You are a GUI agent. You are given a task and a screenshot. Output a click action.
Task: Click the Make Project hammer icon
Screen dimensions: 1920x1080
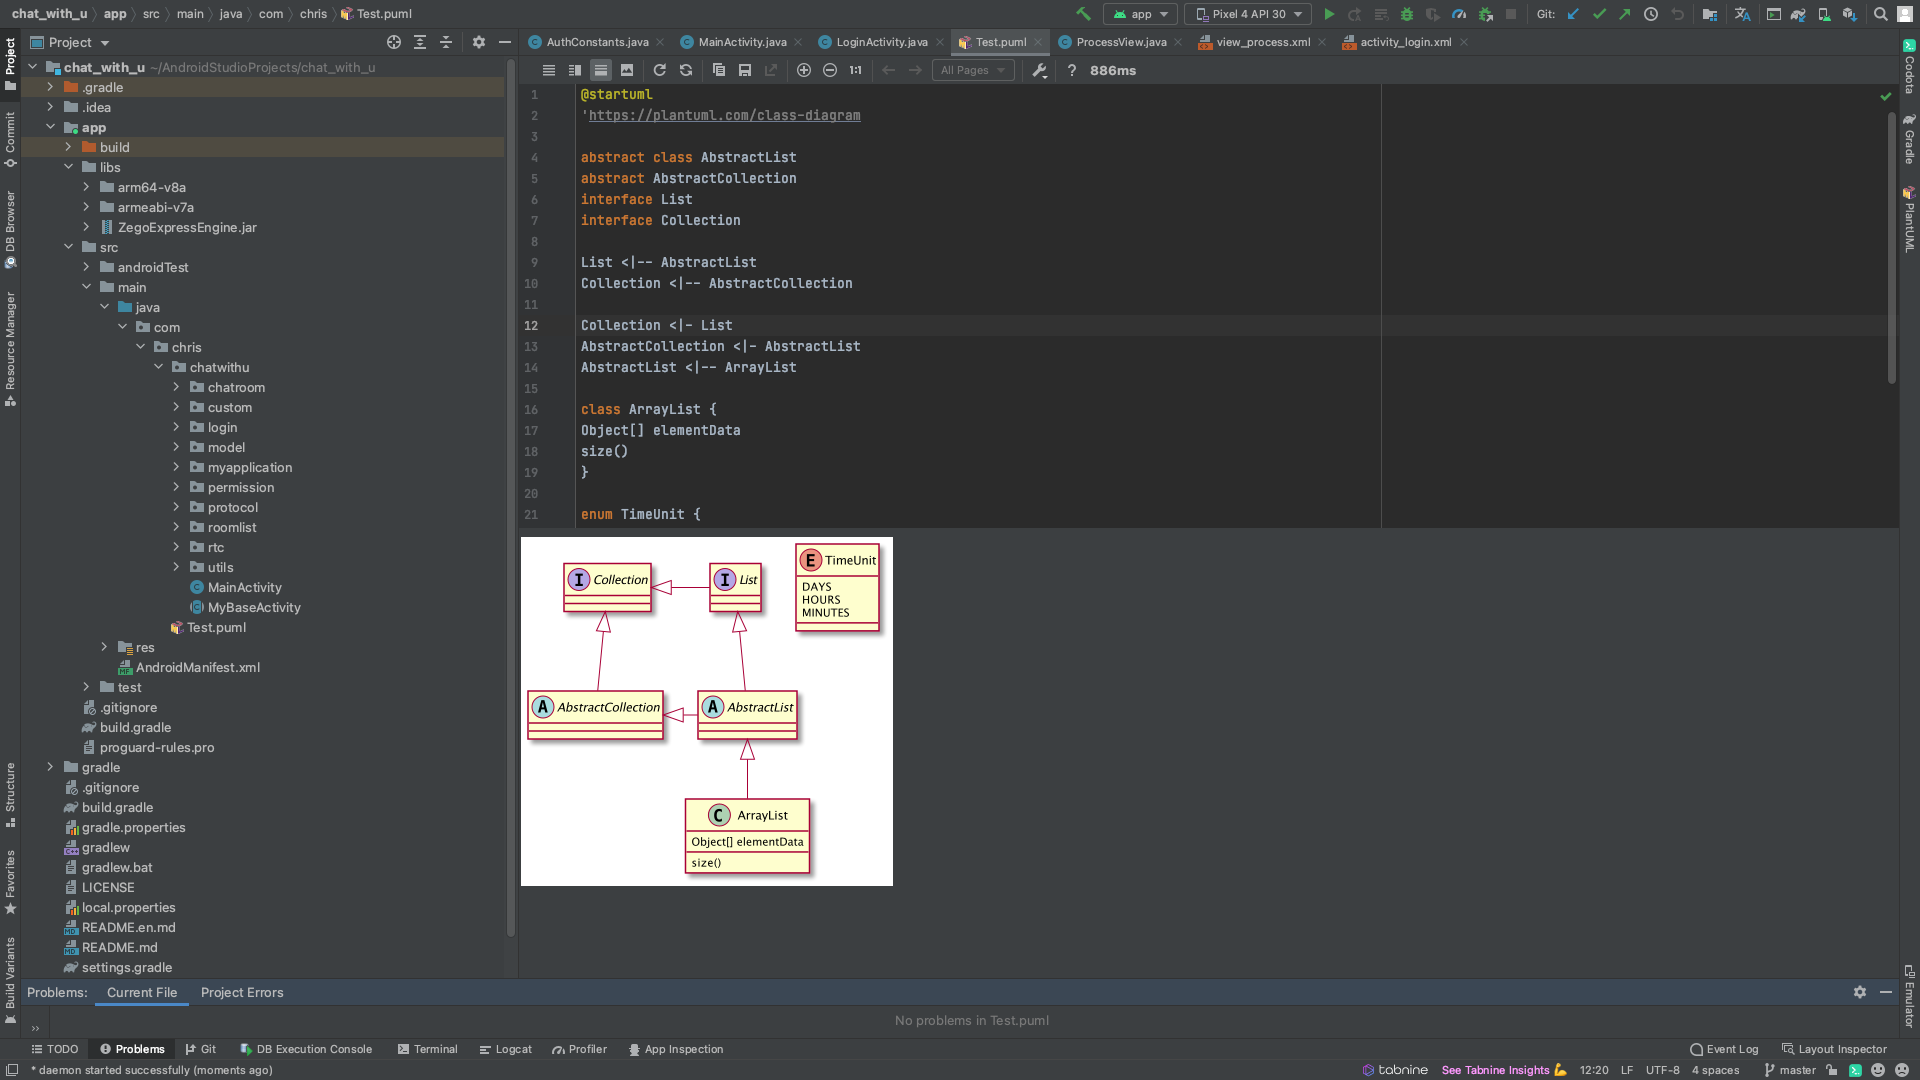(1083, 14)
